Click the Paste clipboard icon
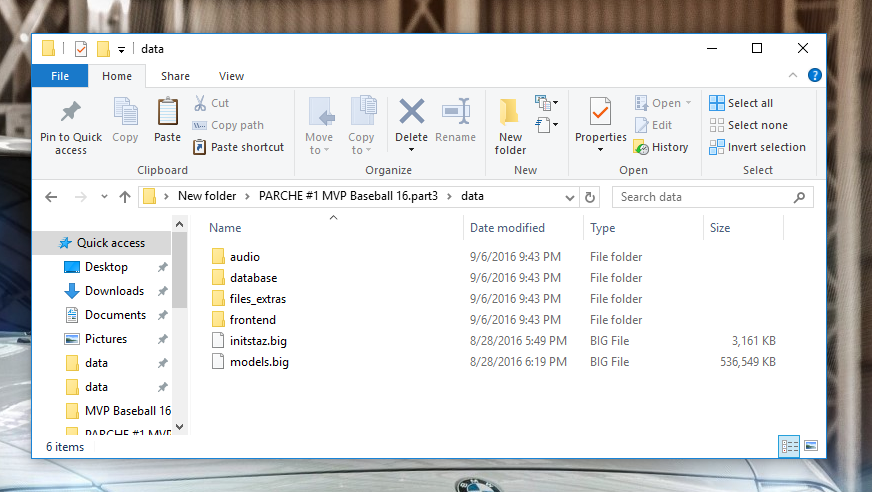872x492 pixels. (x=167, y=112)
